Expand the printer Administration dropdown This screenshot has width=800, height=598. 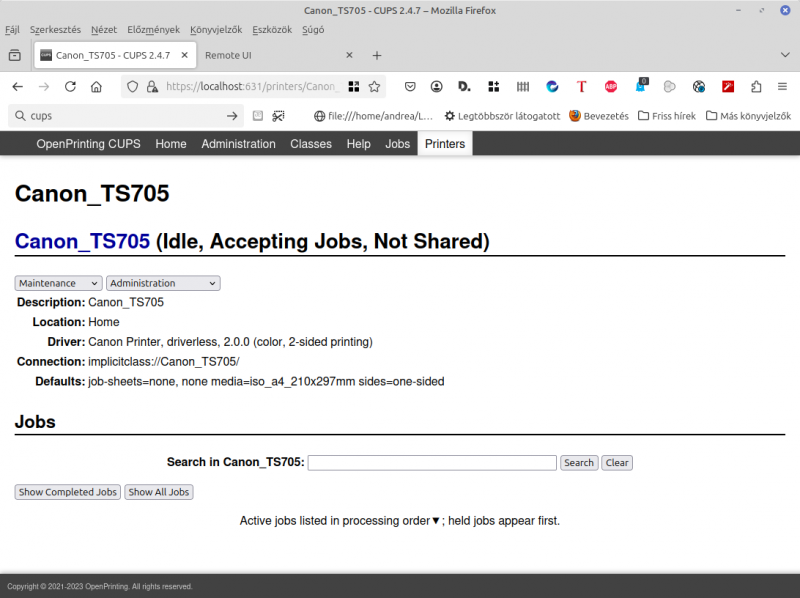tap(163, 283)
